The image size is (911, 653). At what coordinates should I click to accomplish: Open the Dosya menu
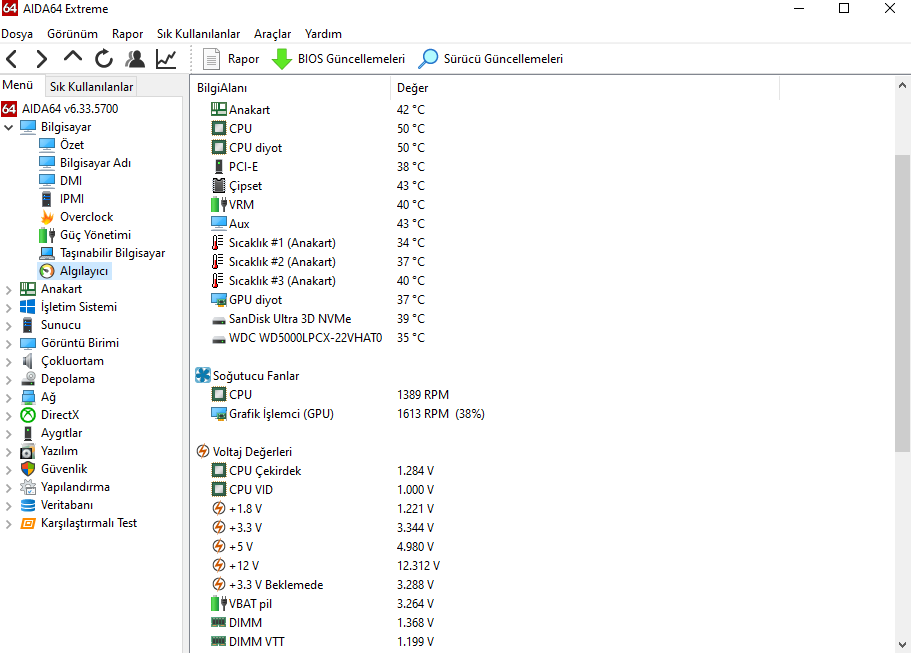point(17,34)
